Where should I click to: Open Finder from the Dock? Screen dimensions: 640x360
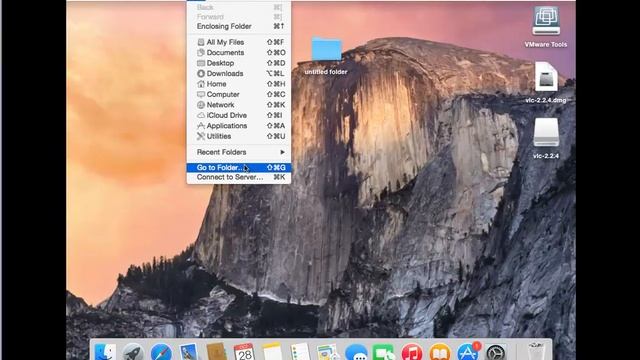click(105, 352)
